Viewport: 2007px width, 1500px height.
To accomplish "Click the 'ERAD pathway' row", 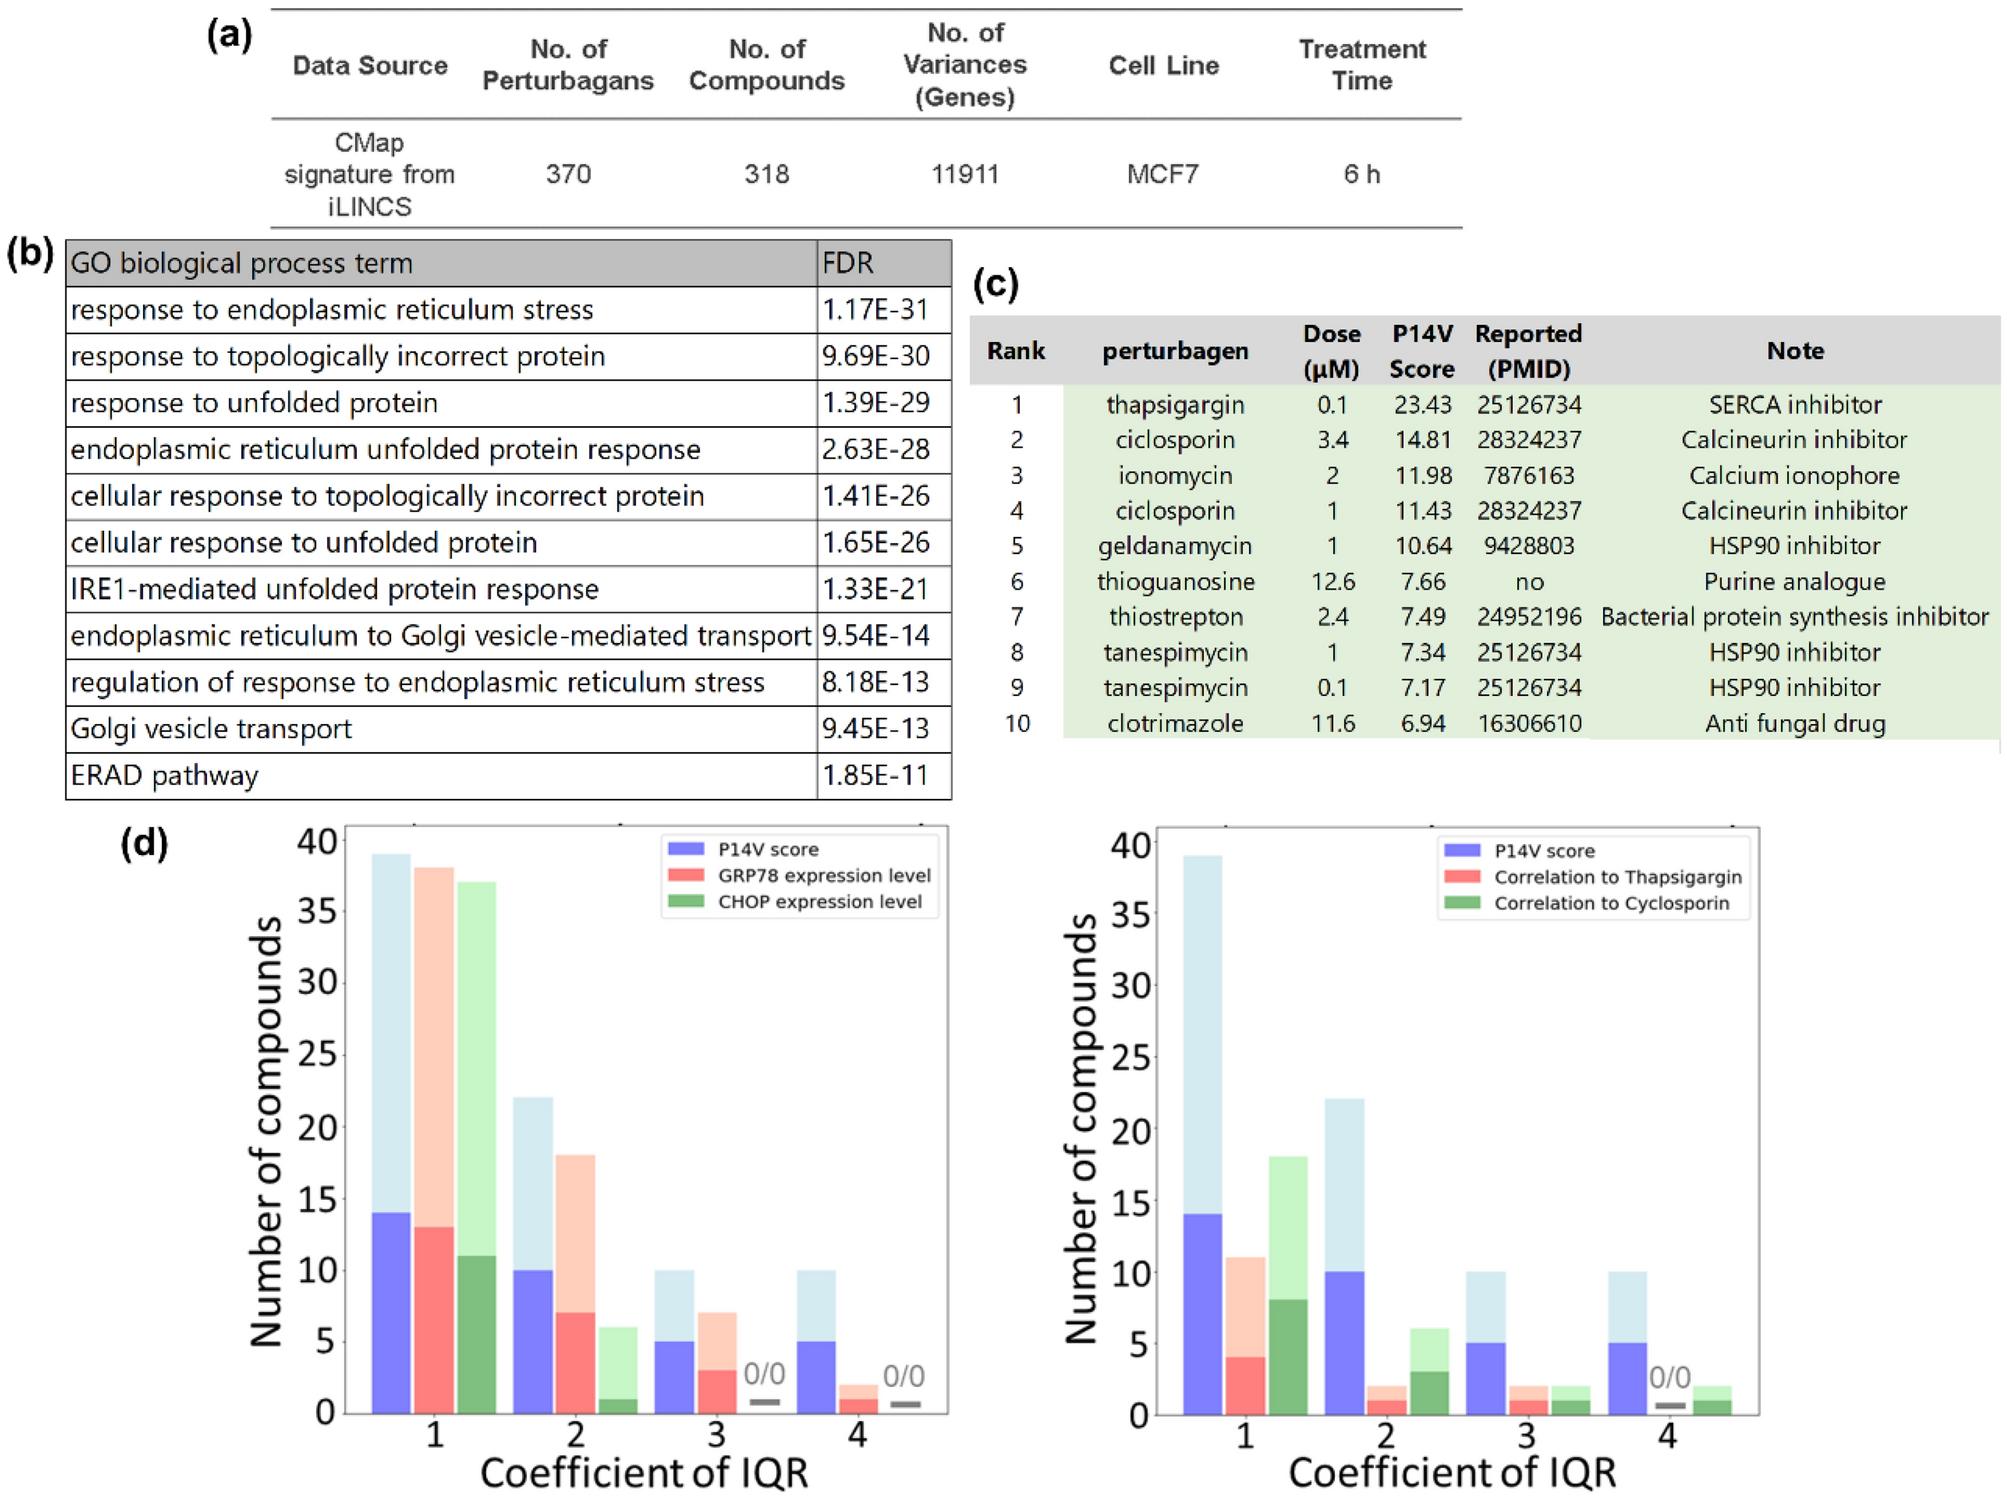I will 508,776.
